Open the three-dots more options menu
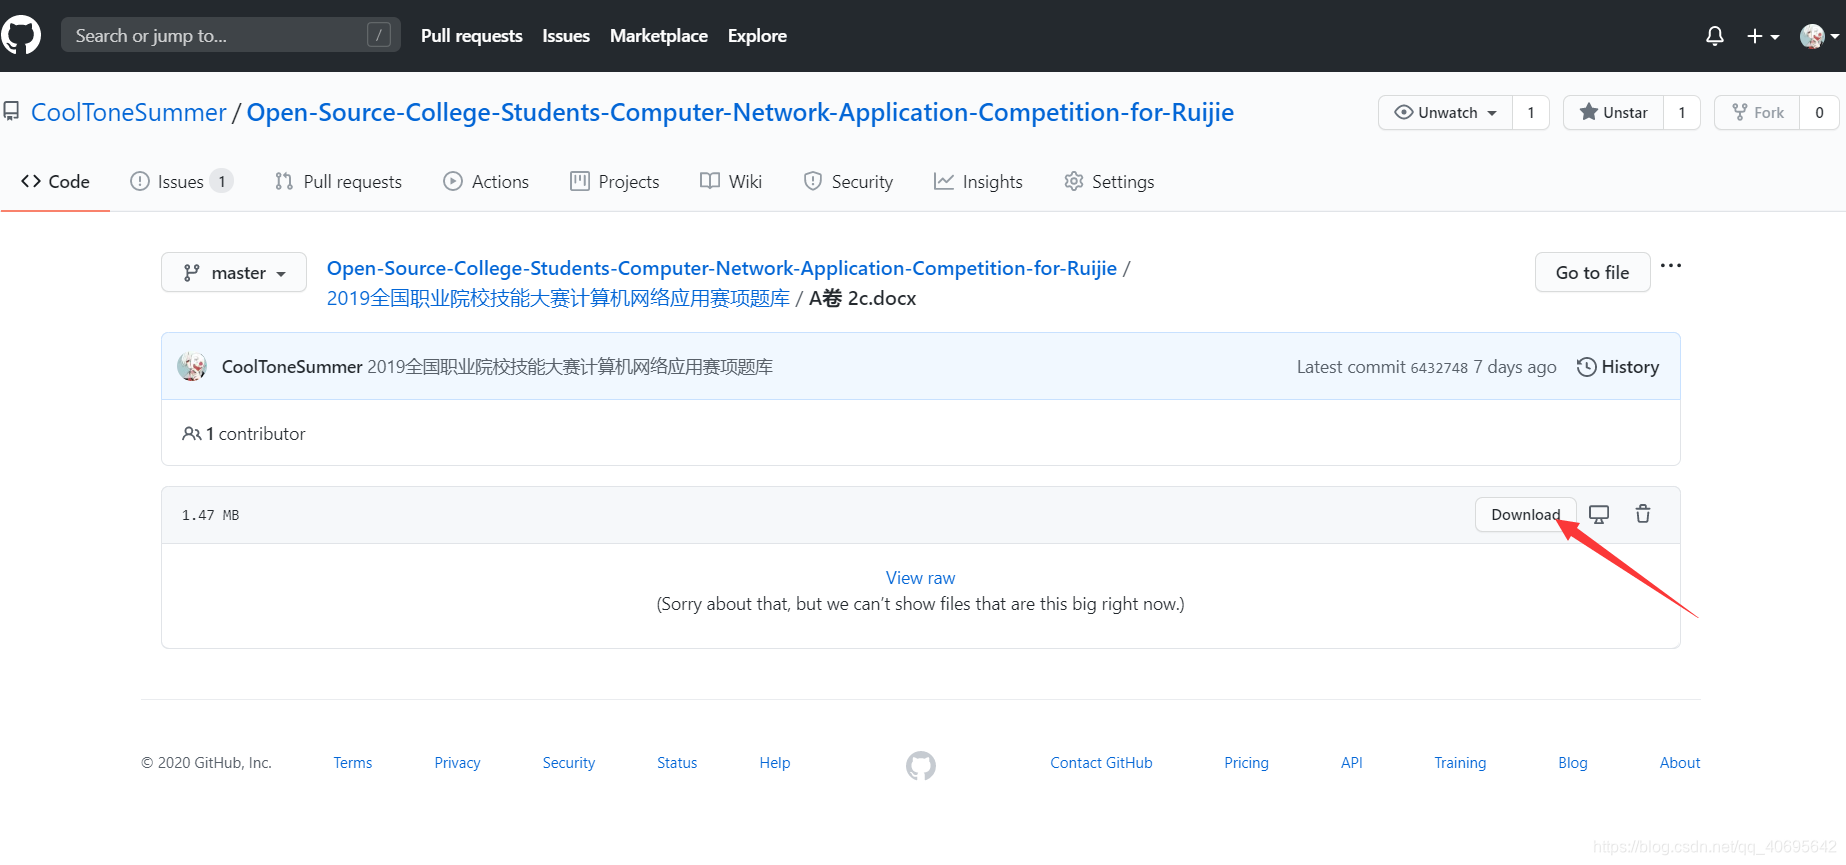1846x865 pixels. (x=1671, y=266)
